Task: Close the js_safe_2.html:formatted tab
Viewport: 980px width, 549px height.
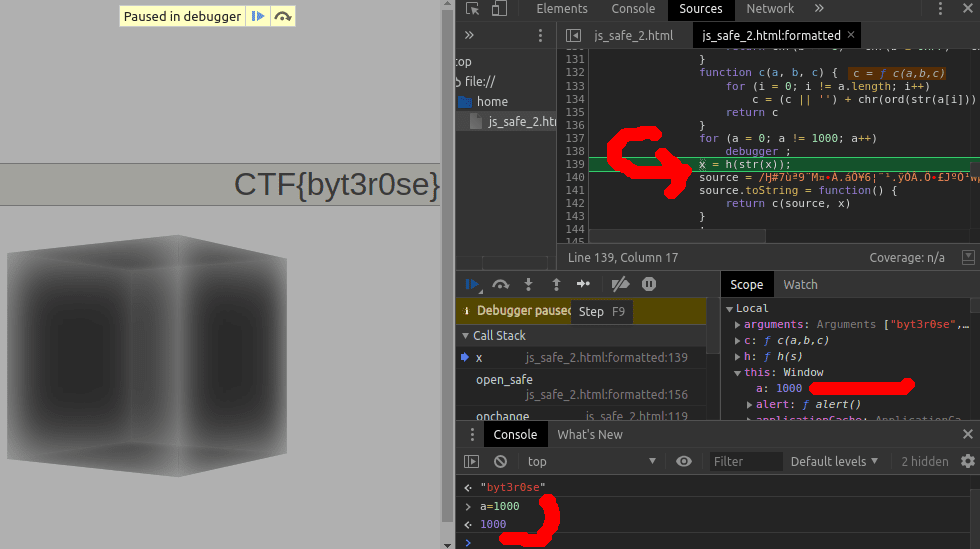Action: [x=851, y=35]
